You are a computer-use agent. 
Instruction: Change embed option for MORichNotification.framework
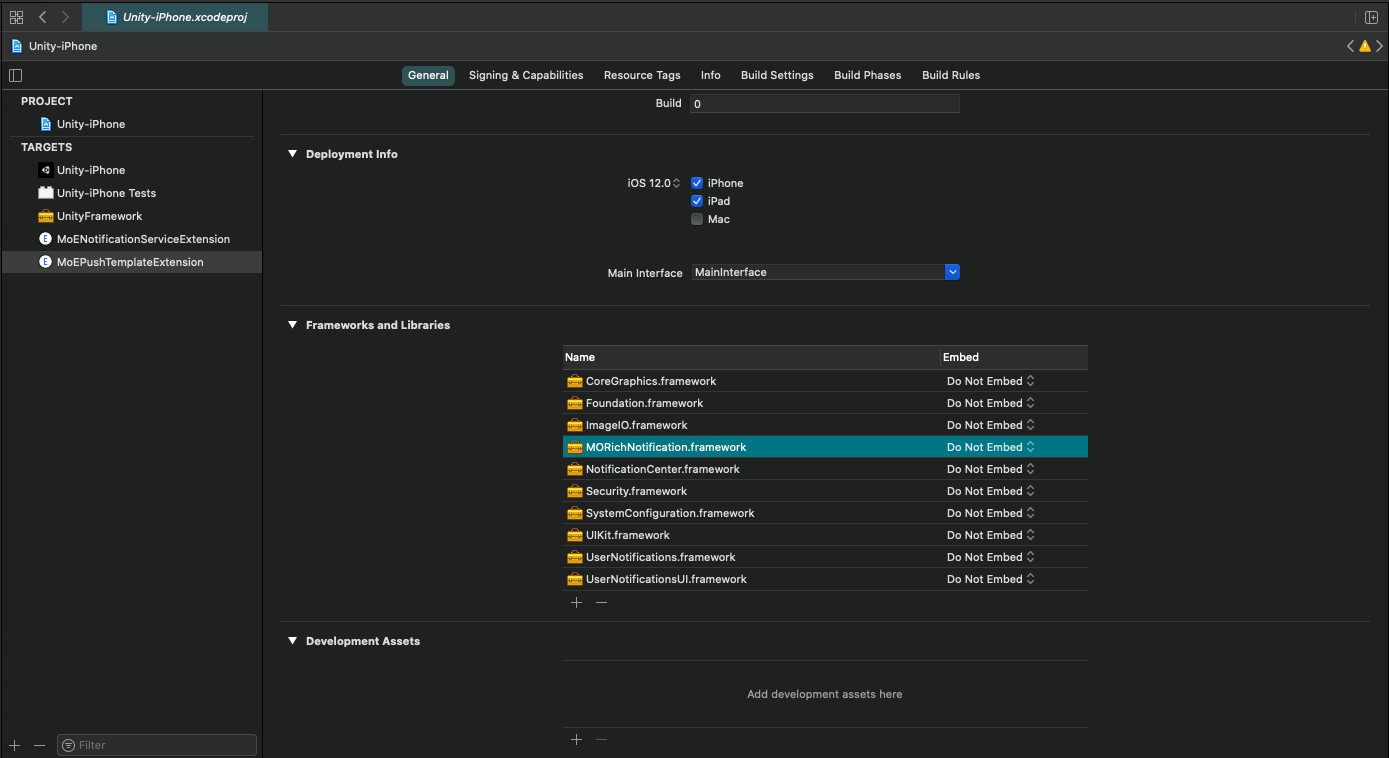[x=990, y=447]
